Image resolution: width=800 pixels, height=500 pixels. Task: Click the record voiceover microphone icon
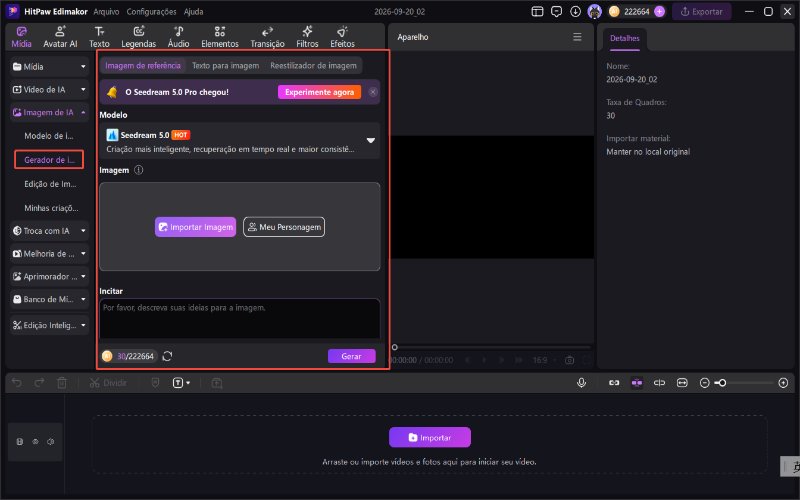coord(581,383)
